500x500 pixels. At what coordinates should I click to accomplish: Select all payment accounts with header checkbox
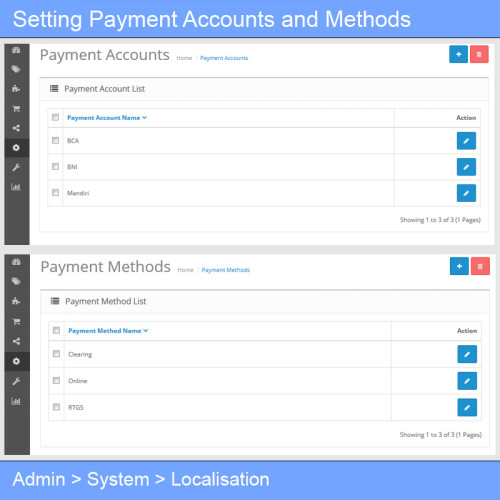55,117
